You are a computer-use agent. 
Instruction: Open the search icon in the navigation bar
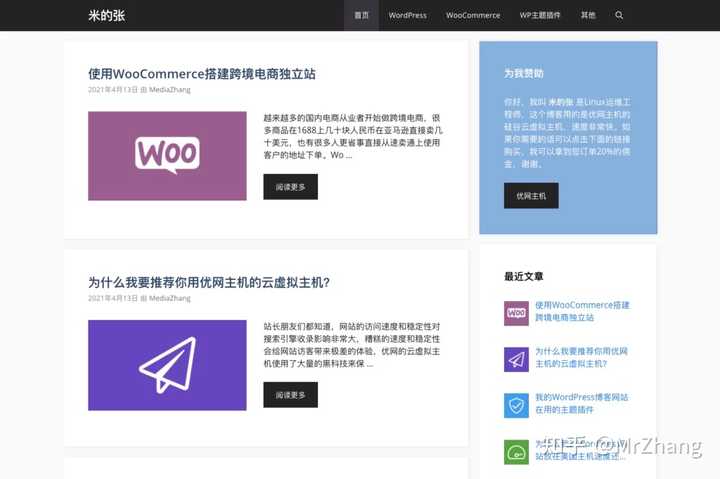point(619,15)
